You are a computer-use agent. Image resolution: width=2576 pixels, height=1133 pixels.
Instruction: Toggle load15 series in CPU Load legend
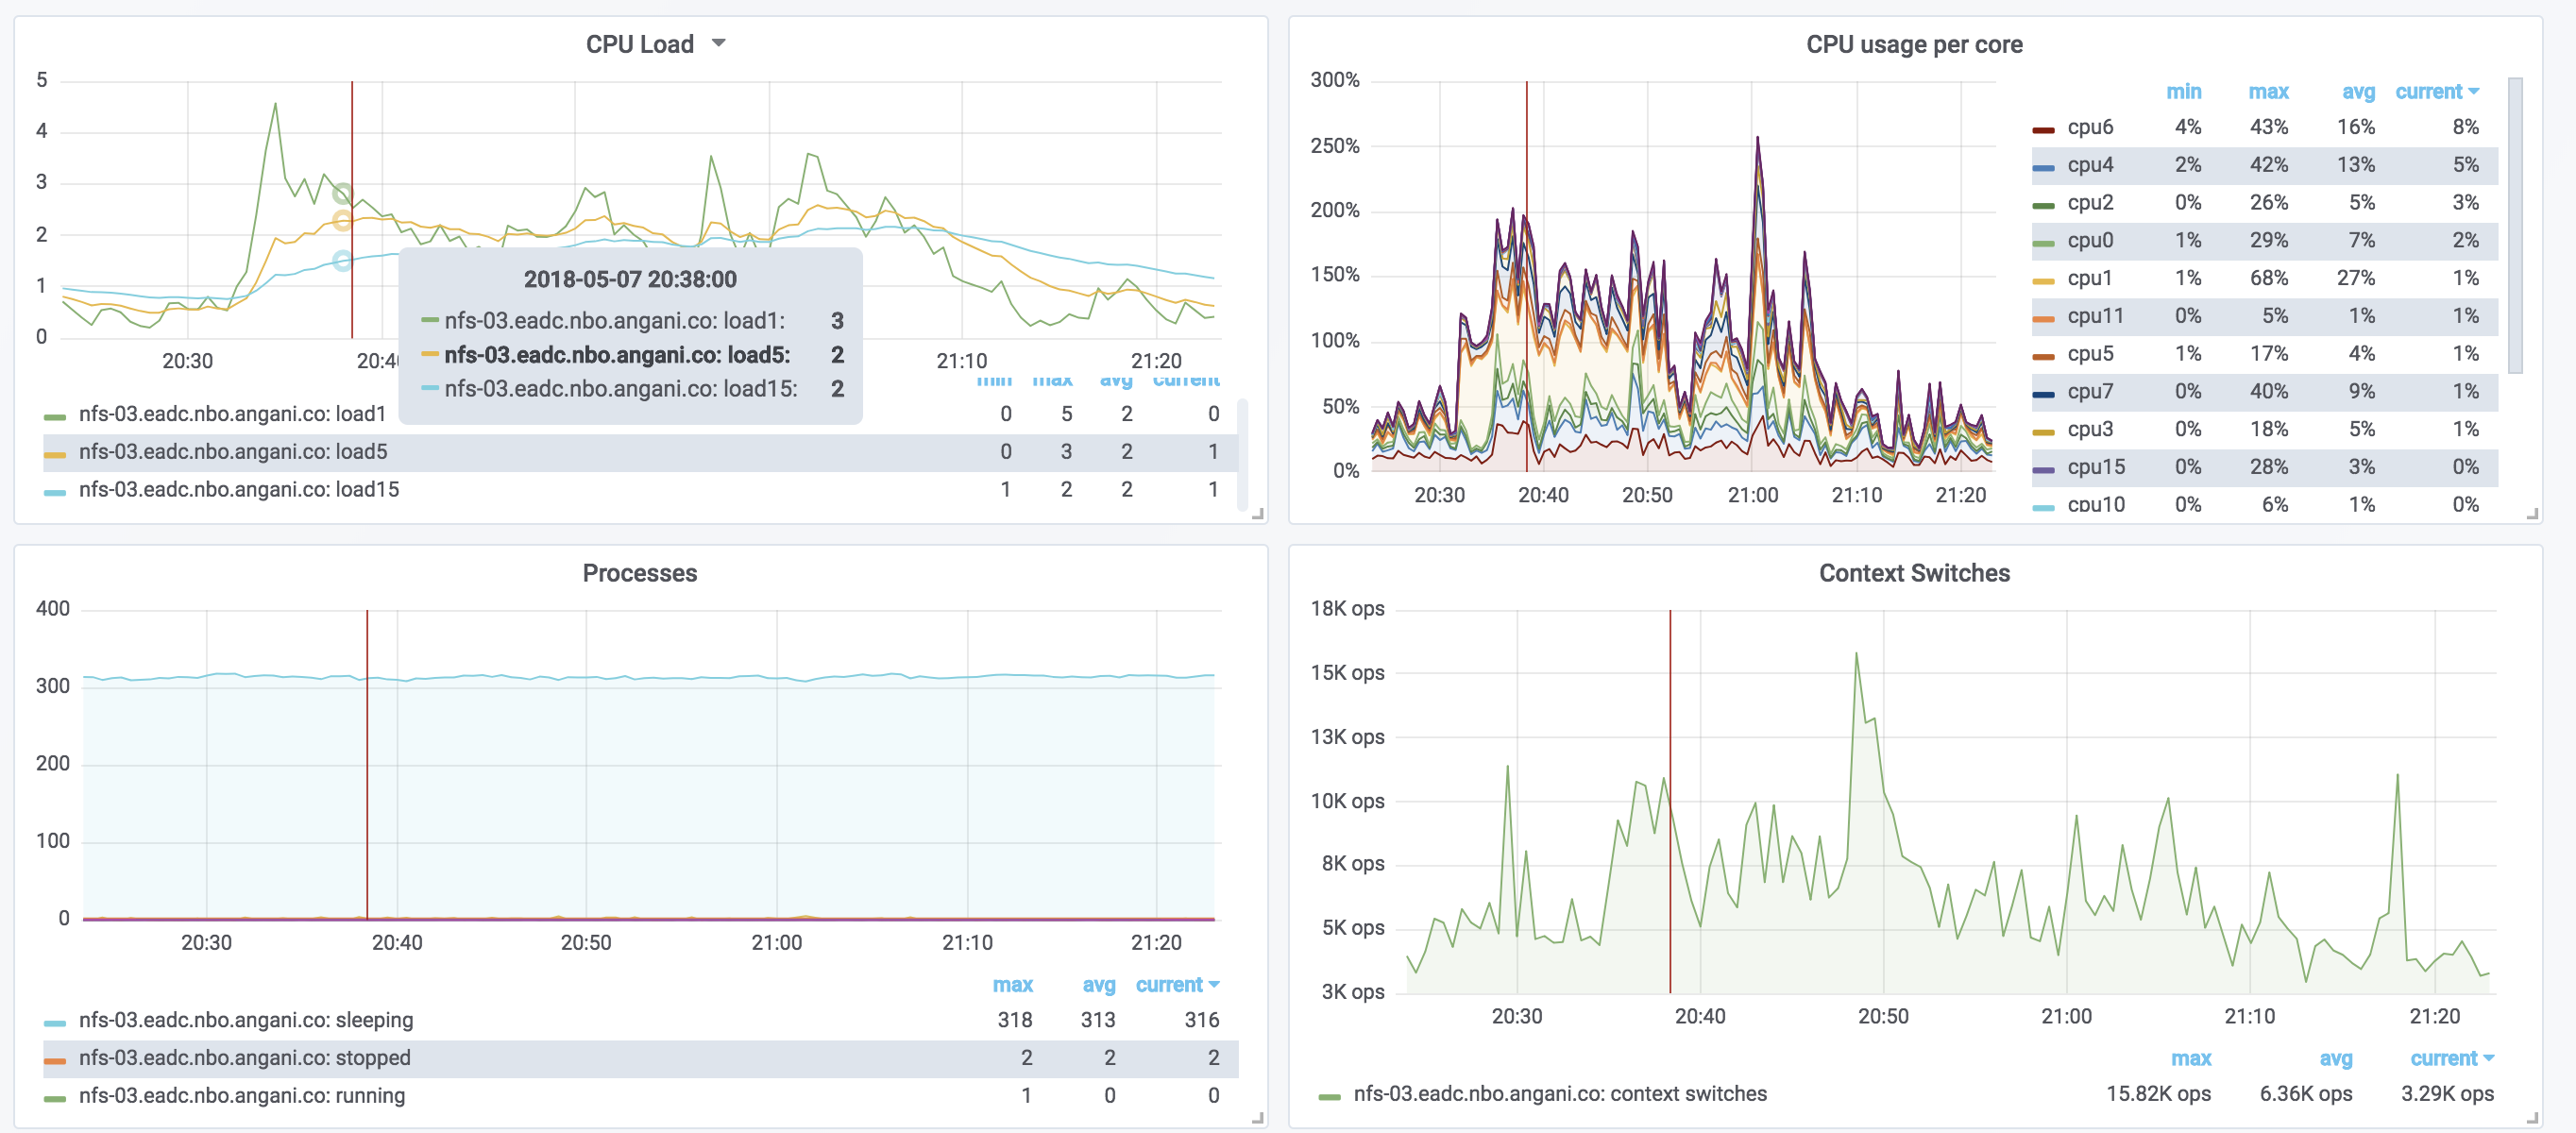tap(238, 490)
